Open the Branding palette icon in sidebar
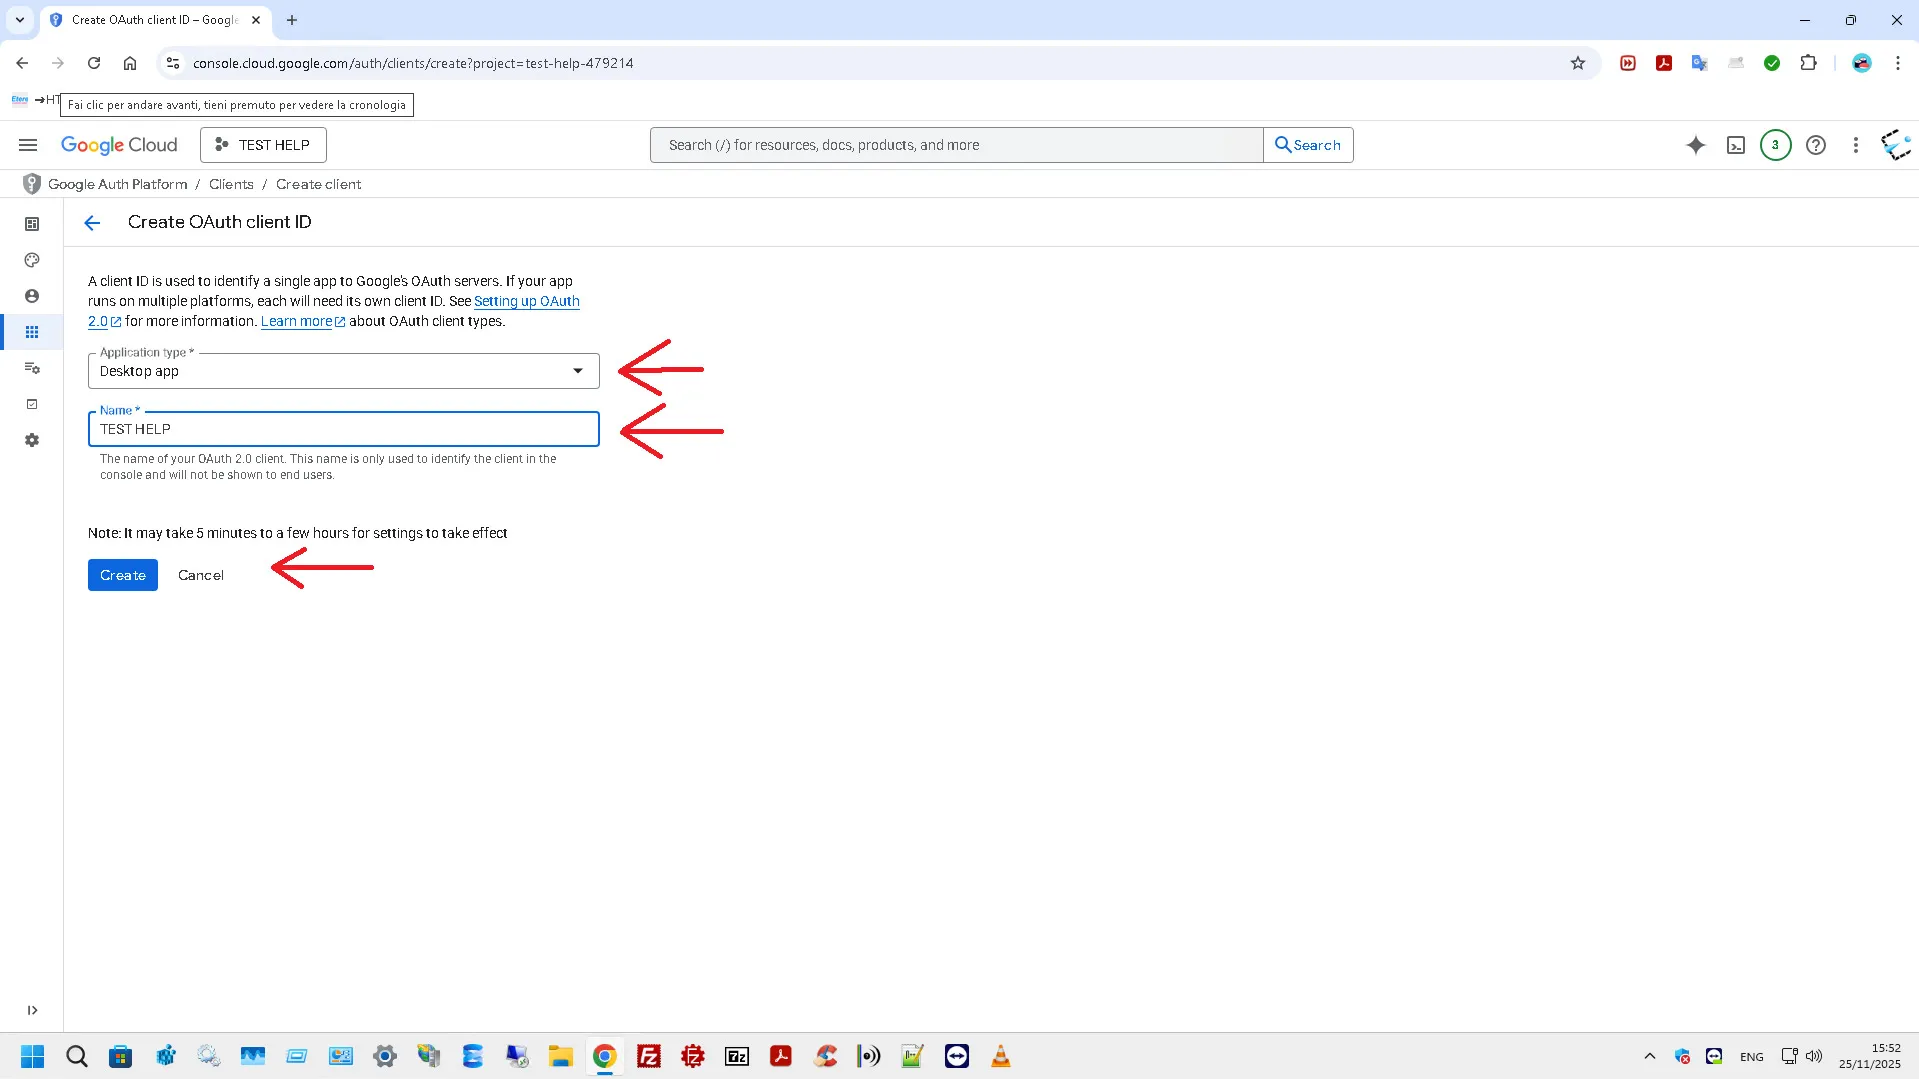Viewport: 1919px width, 1079px height. pos(32,260)
